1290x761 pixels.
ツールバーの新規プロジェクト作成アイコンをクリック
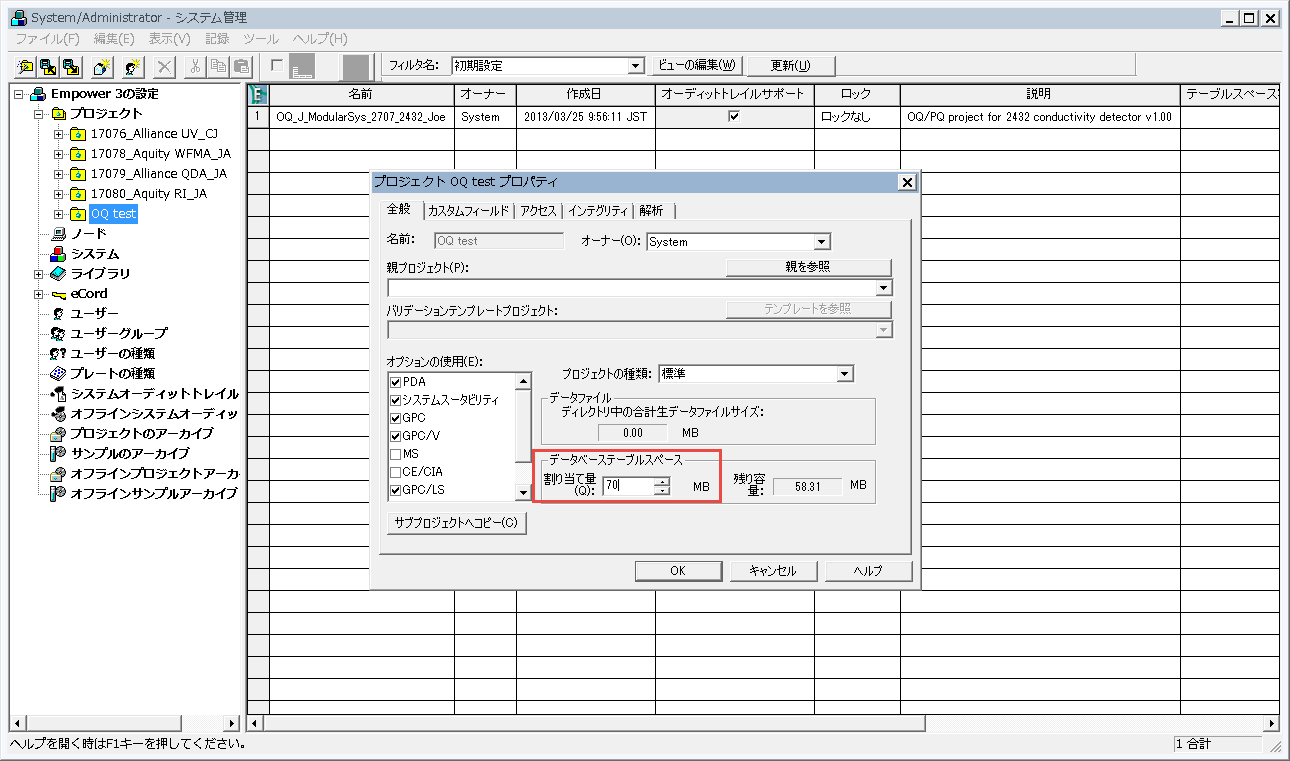(x=24, y=66)
